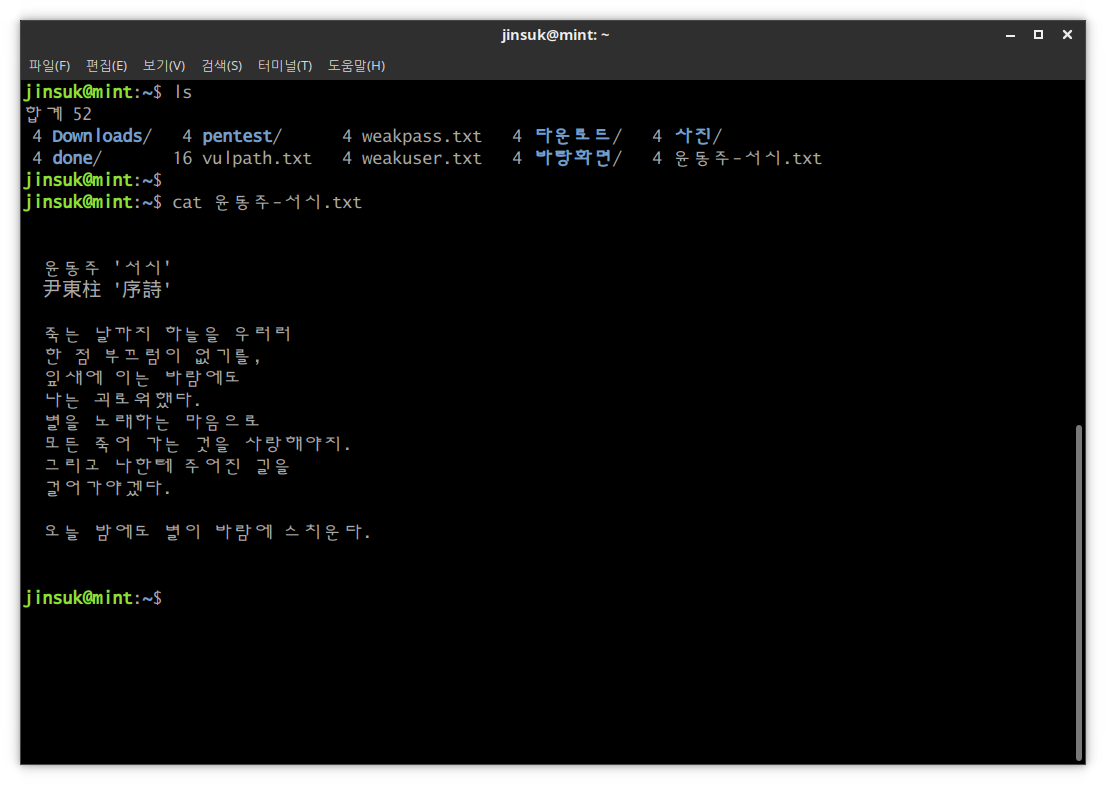Maximize the terminal window
The width and height of the screenshot is (1106, 785).
tap(1038, 35)
